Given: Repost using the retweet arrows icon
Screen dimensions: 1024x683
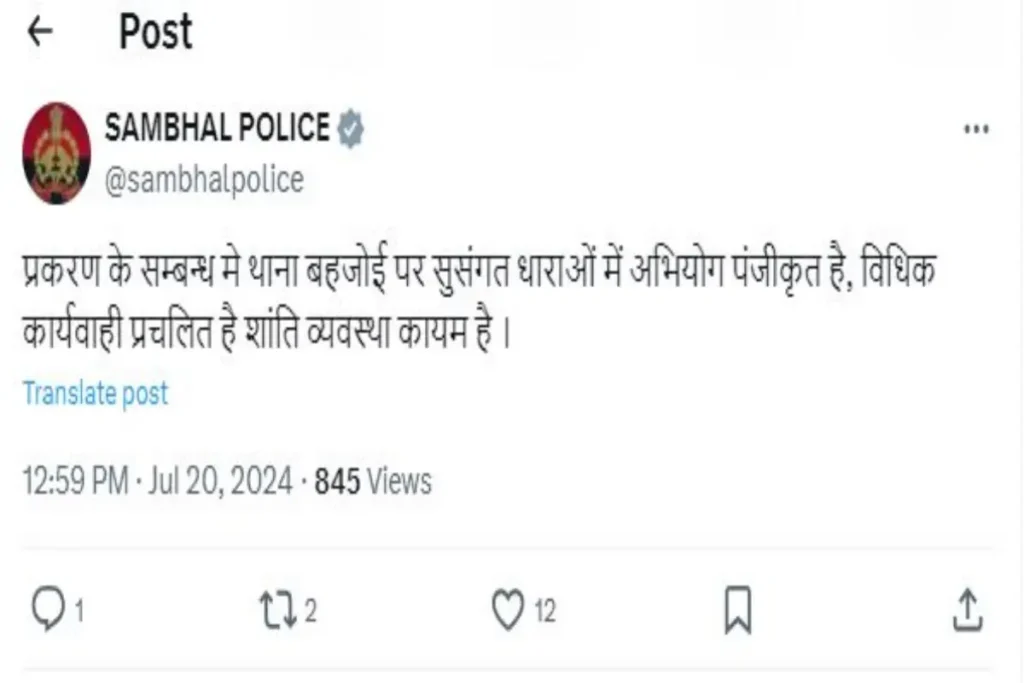Looking at the screenshot, I should click(x=279, y=610).
